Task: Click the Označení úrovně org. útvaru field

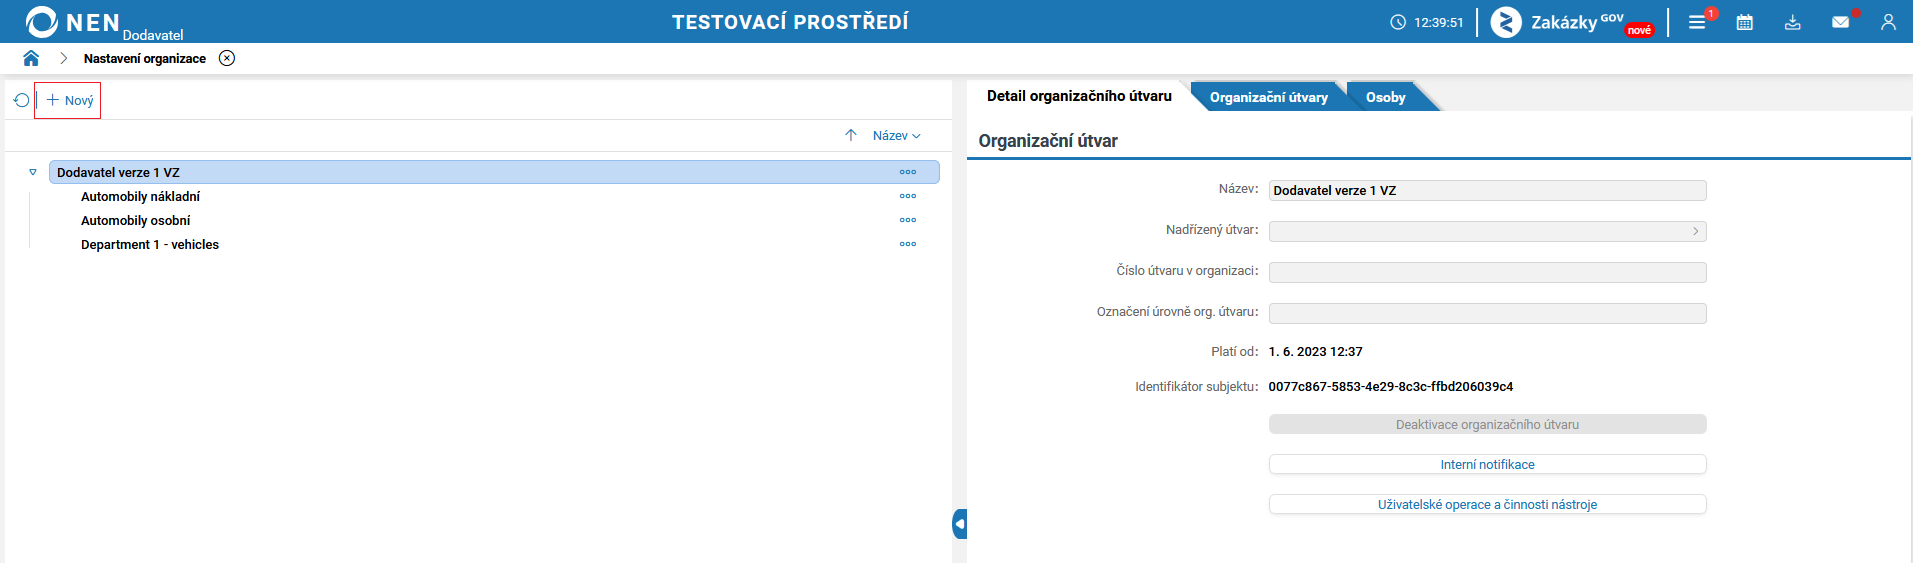Action: point(1487,313)
